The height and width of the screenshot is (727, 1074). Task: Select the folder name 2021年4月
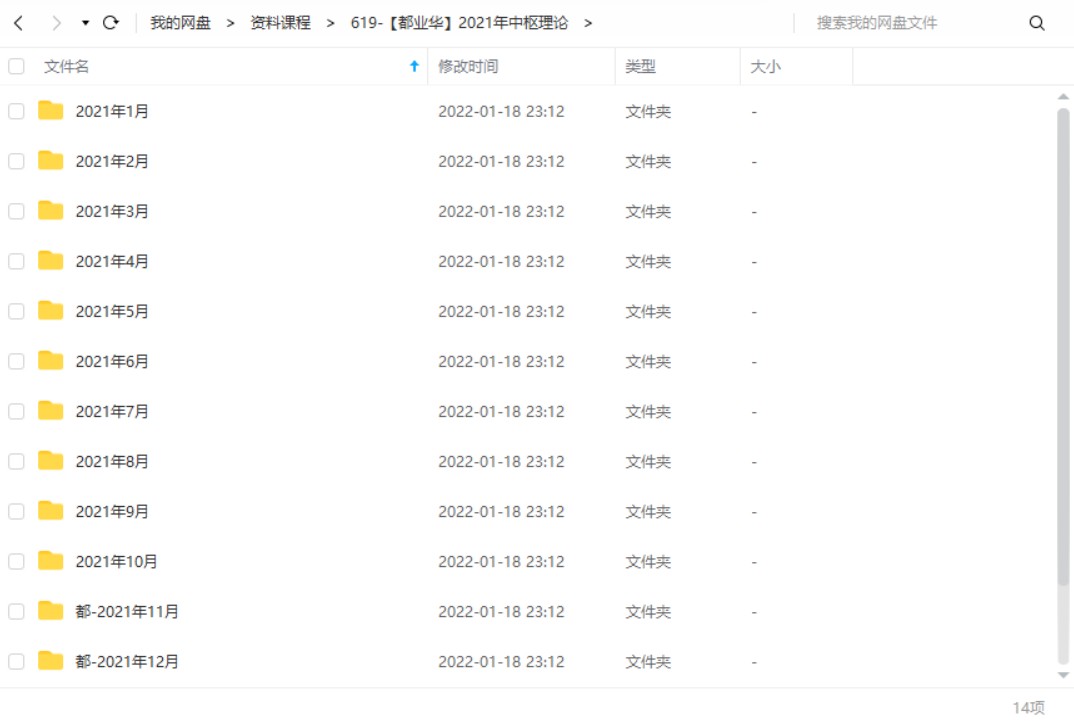coord(112,261)
